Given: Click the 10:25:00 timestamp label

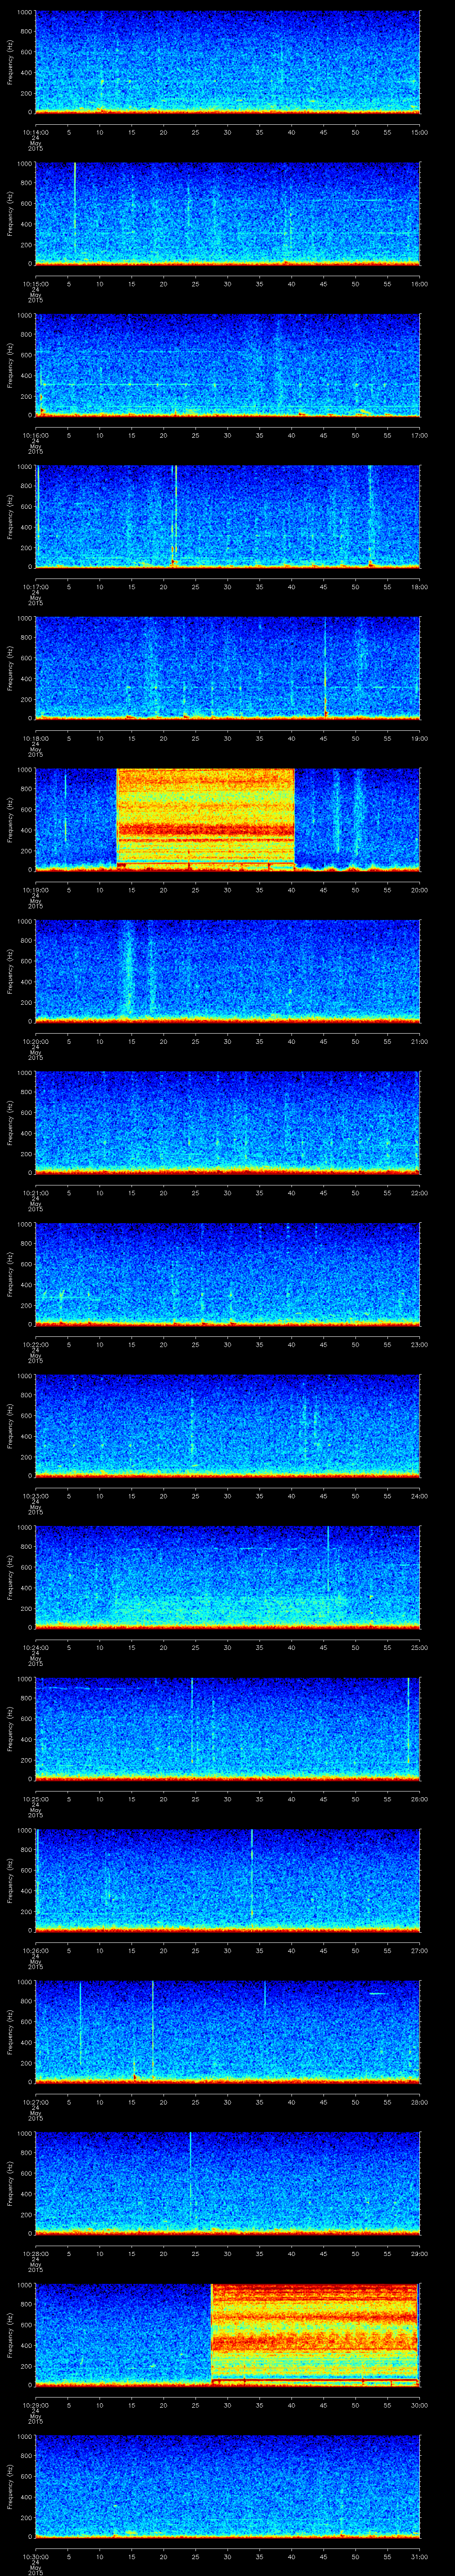Looking at the screenshot, I should pos(35,1799).
